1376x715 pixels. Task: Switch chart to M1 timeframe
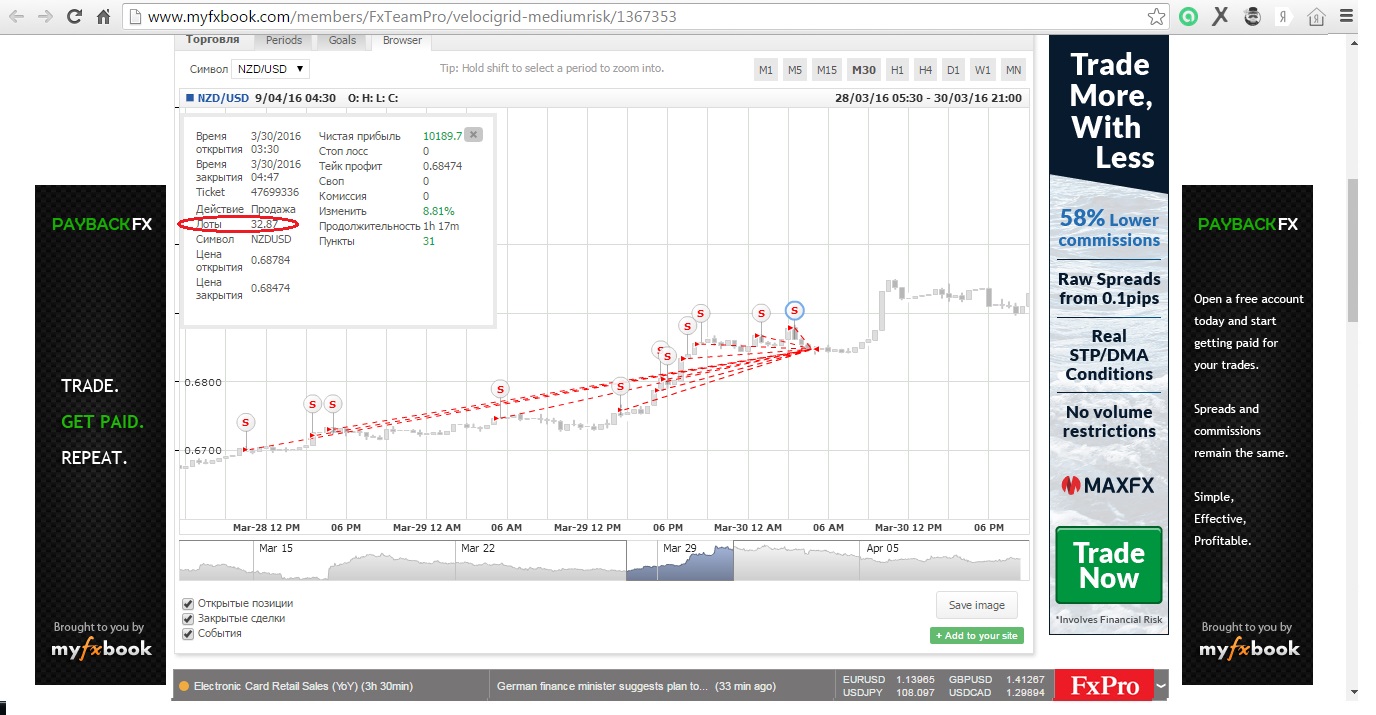pyautogui.click(x=766, y=70)
